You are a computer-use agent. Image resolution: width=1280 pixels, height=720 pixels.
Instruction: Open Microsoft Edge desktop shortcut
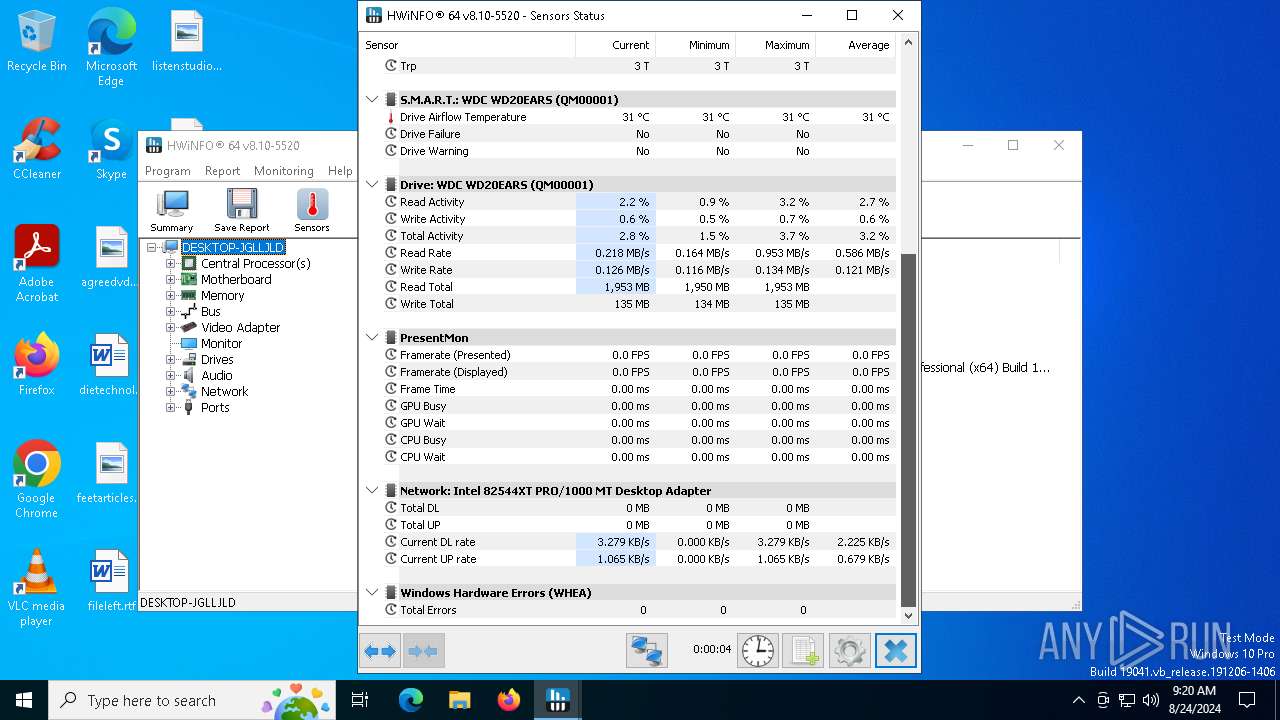[x=111, y=48]
